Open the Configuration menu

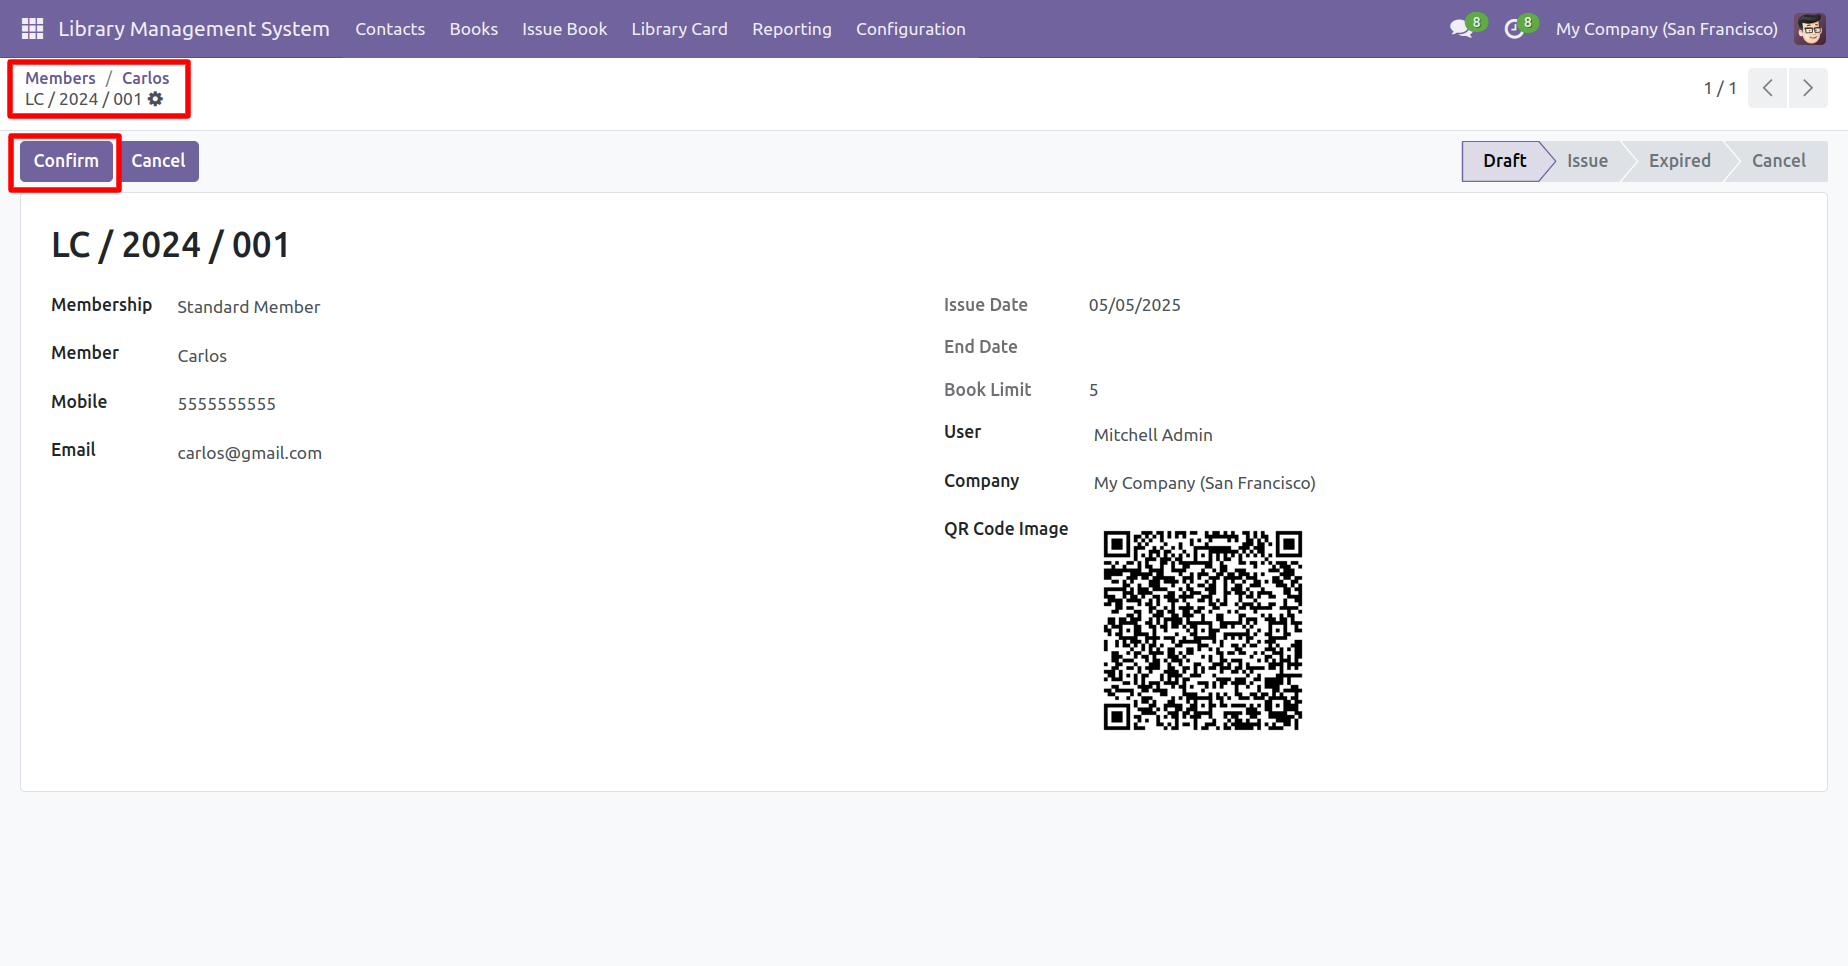(910, 29)
